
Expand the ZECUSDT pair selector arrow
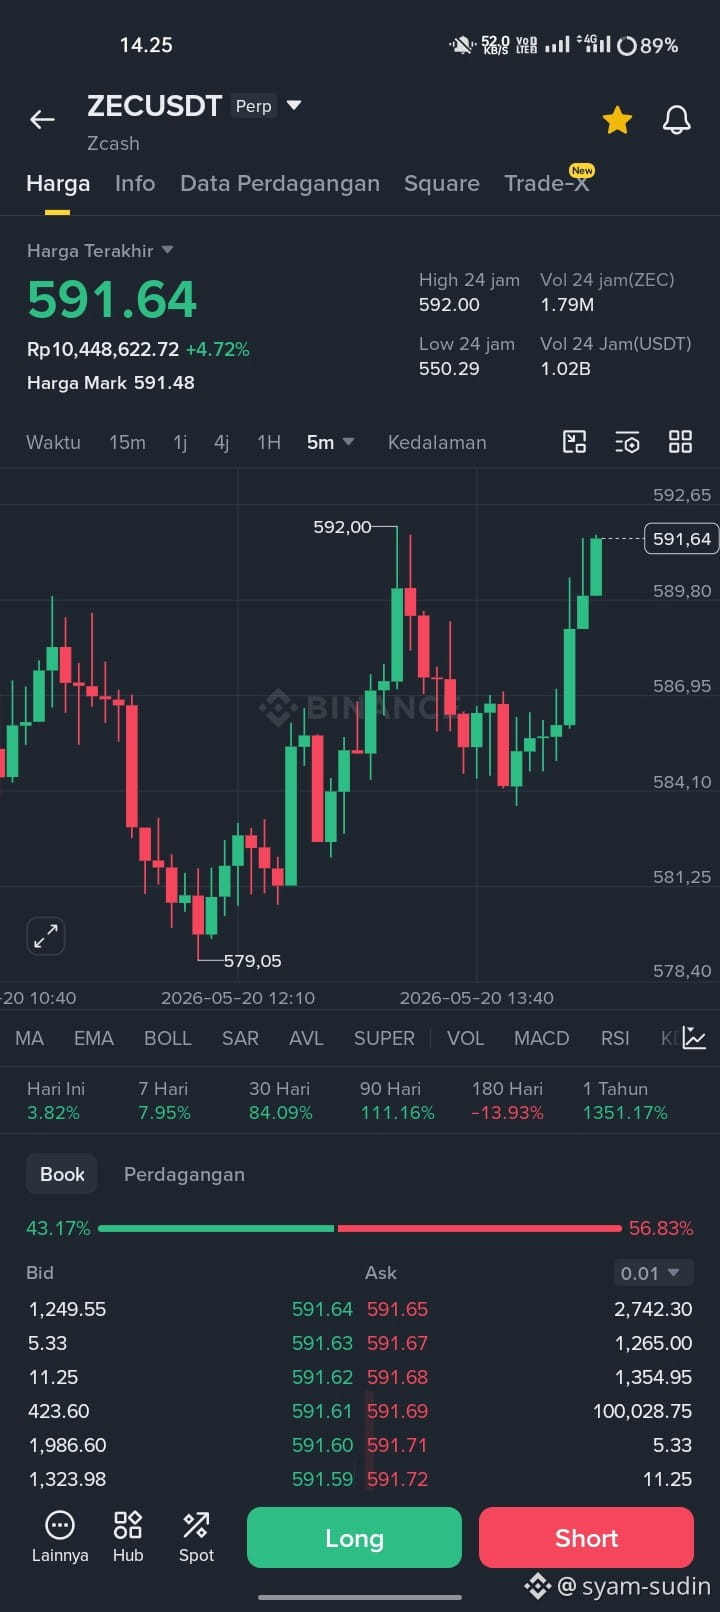tap(294, 105)
